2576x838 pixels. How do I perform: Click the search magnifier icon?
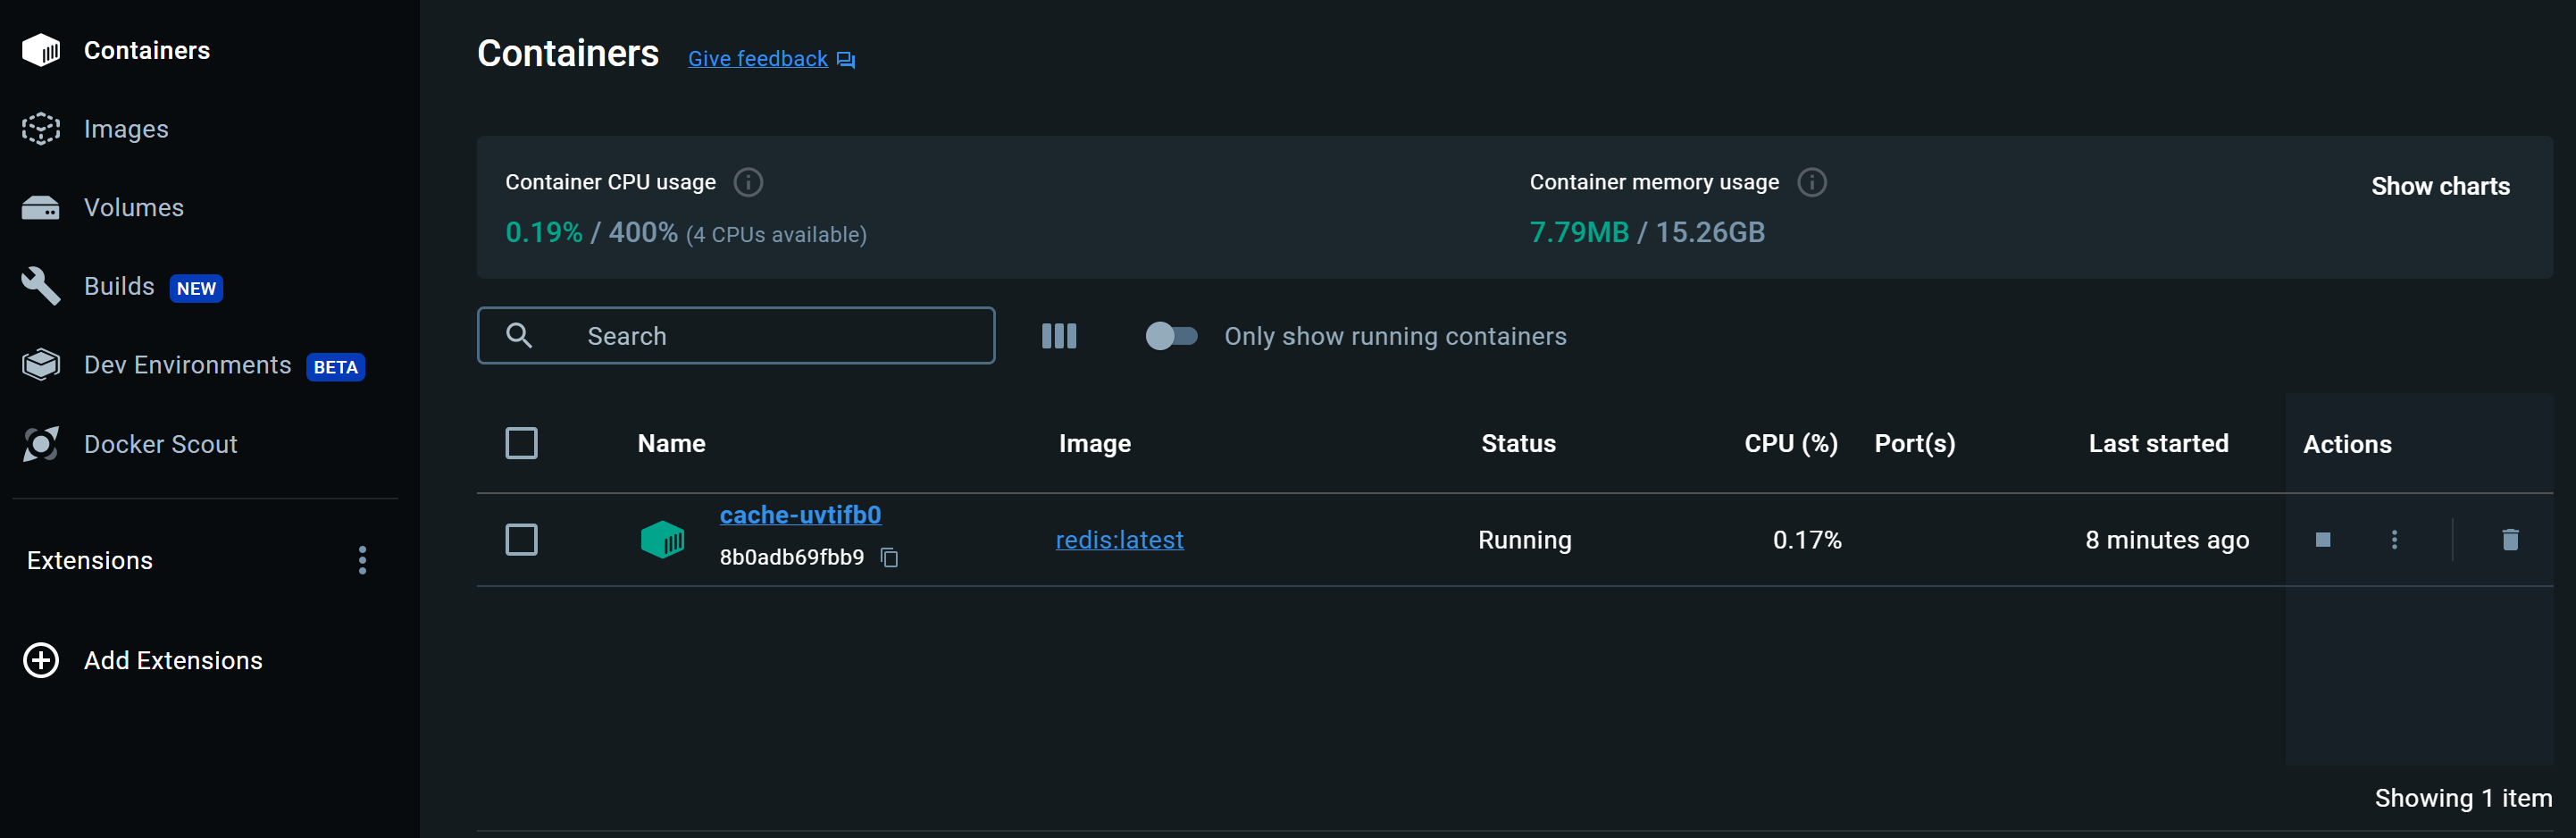519,335
